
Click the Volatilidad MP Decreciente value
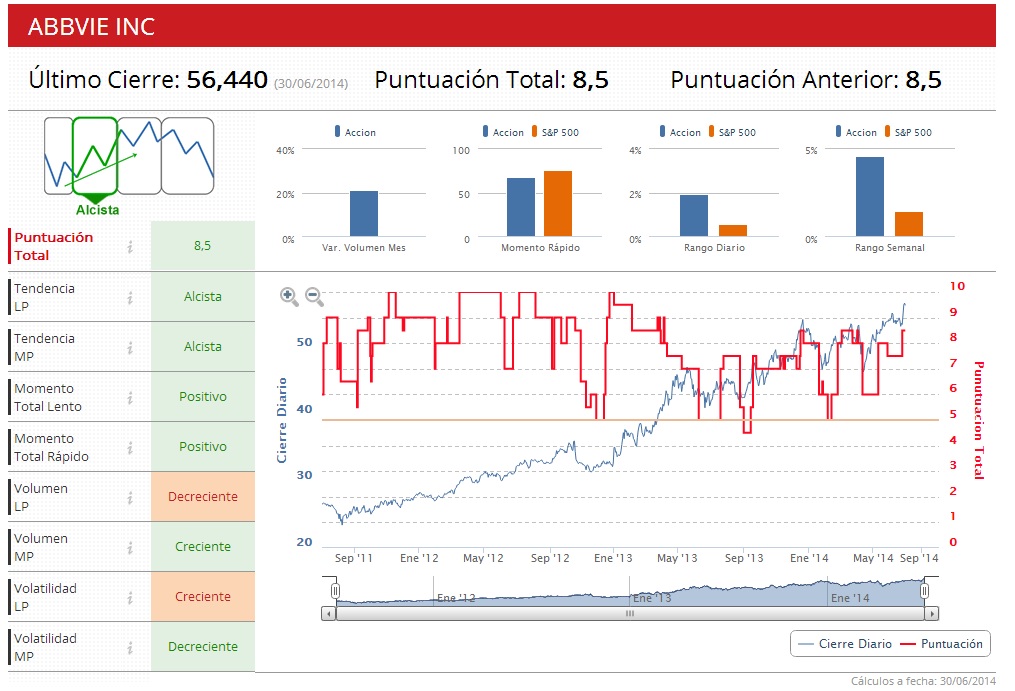[x=203, y=646]
